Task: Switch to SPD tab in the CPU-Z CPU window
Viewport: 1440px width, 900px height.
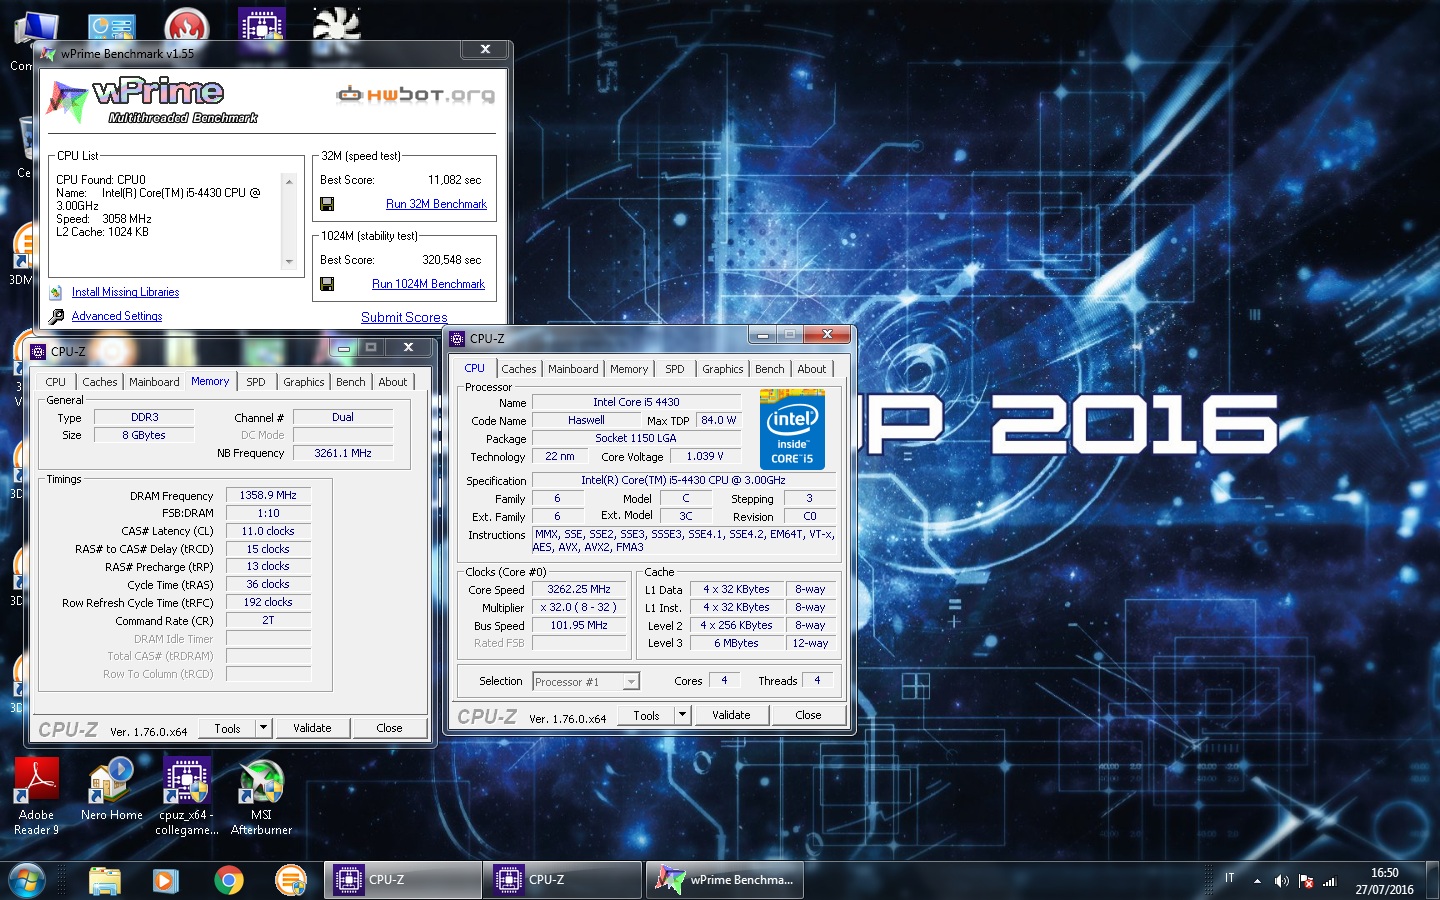Action: 675,369
